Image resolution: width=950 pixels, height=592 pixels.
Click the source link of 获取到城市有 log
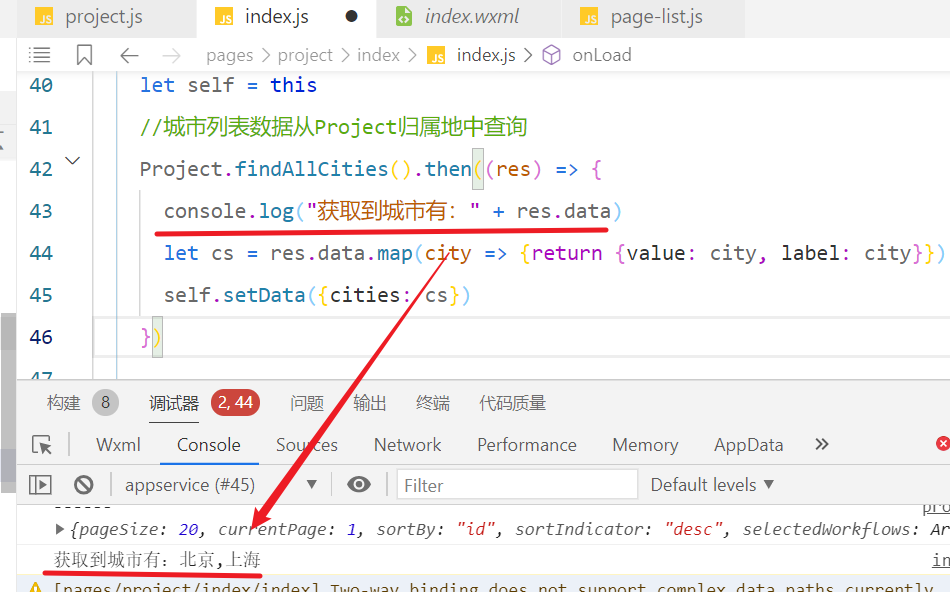coord(941,560)
